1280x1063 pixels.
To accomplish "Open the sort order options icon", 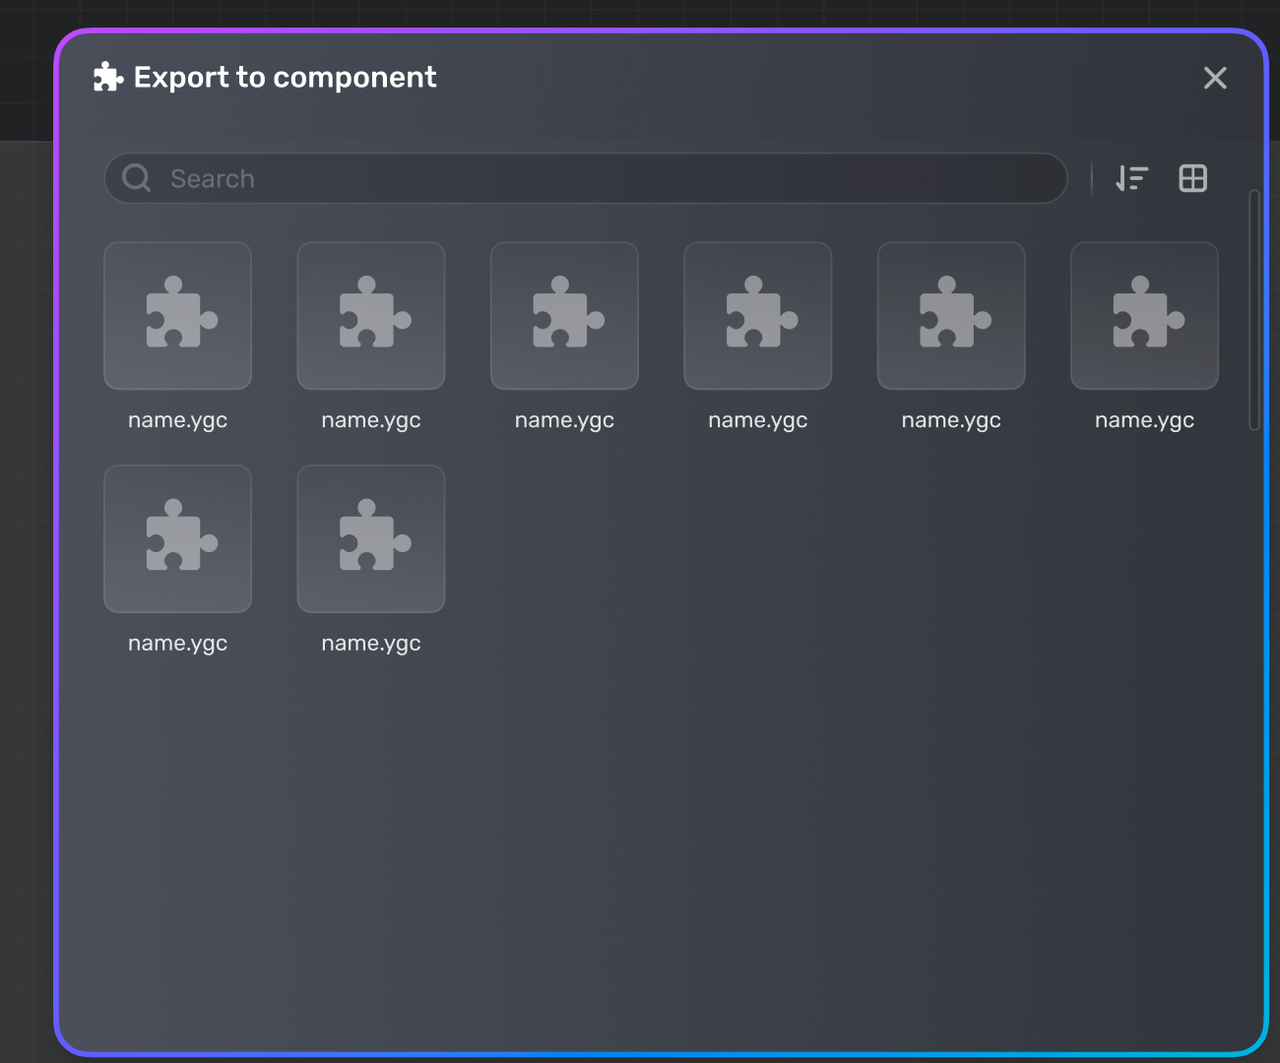I will (1132, 178).
